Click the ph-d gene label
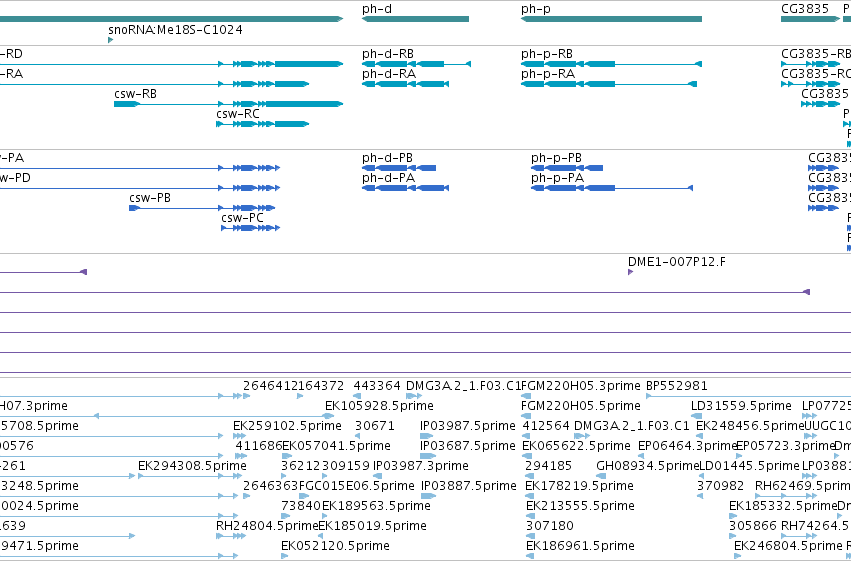The image size is (851, 561). pyautogui.click(x=377, y=9)
